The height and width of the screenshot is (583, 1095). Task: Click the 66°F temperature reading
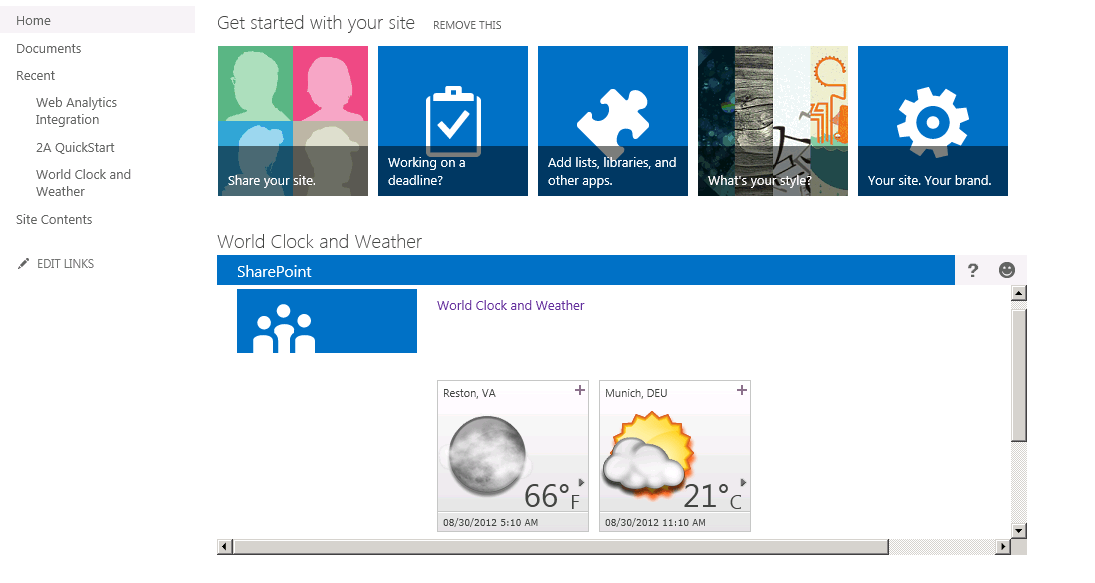pyautogui.click(x=552, y=496)
